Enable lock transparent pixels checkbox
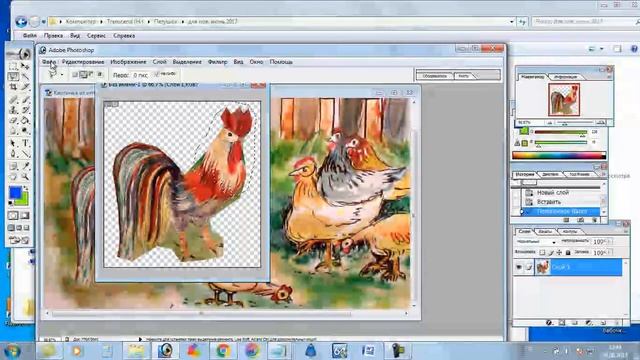This screenshot has height=360, width=640. [542, 253]
